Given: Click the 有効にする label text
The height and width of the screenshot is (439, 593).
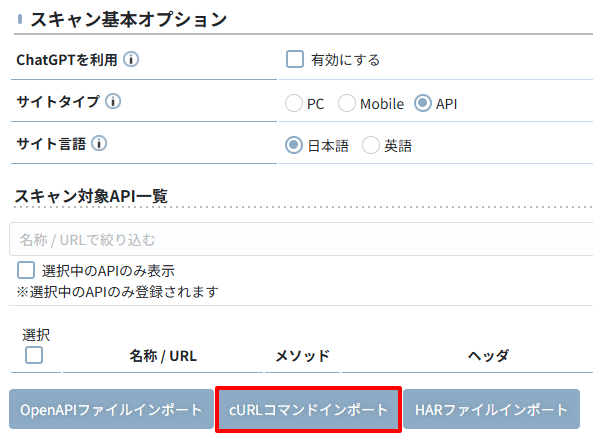Looking at the screenshot, I should (345, 60).
